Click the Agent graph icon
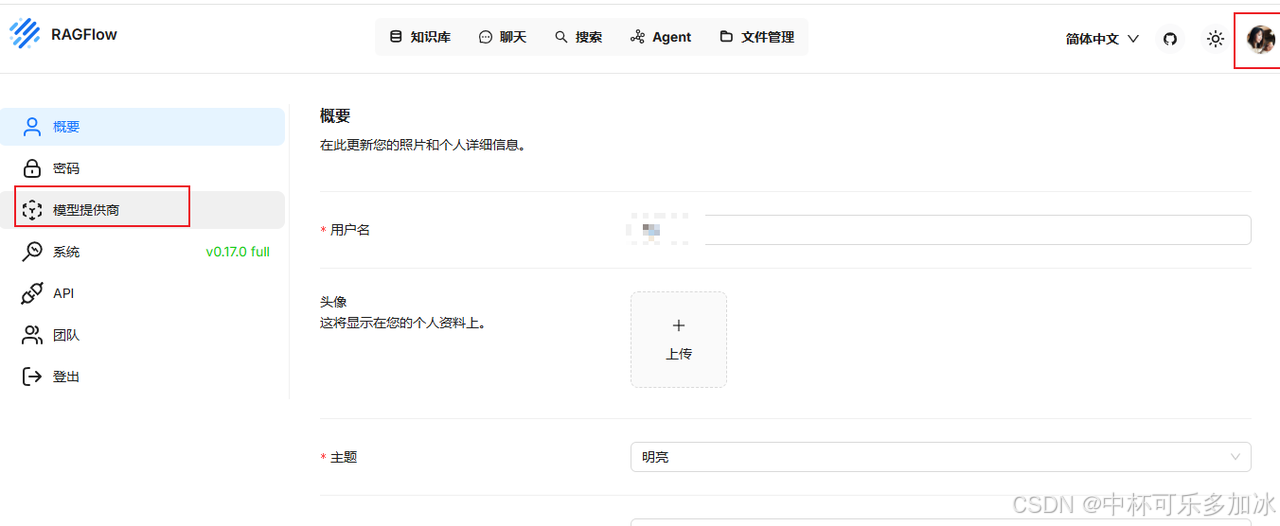The image size is (1280, 526). point(638,37)
